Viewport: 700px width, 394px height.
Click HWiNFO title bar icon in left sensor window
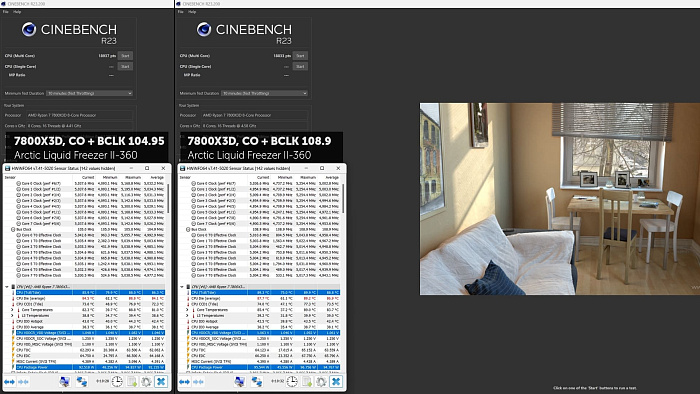coord(8,168)
